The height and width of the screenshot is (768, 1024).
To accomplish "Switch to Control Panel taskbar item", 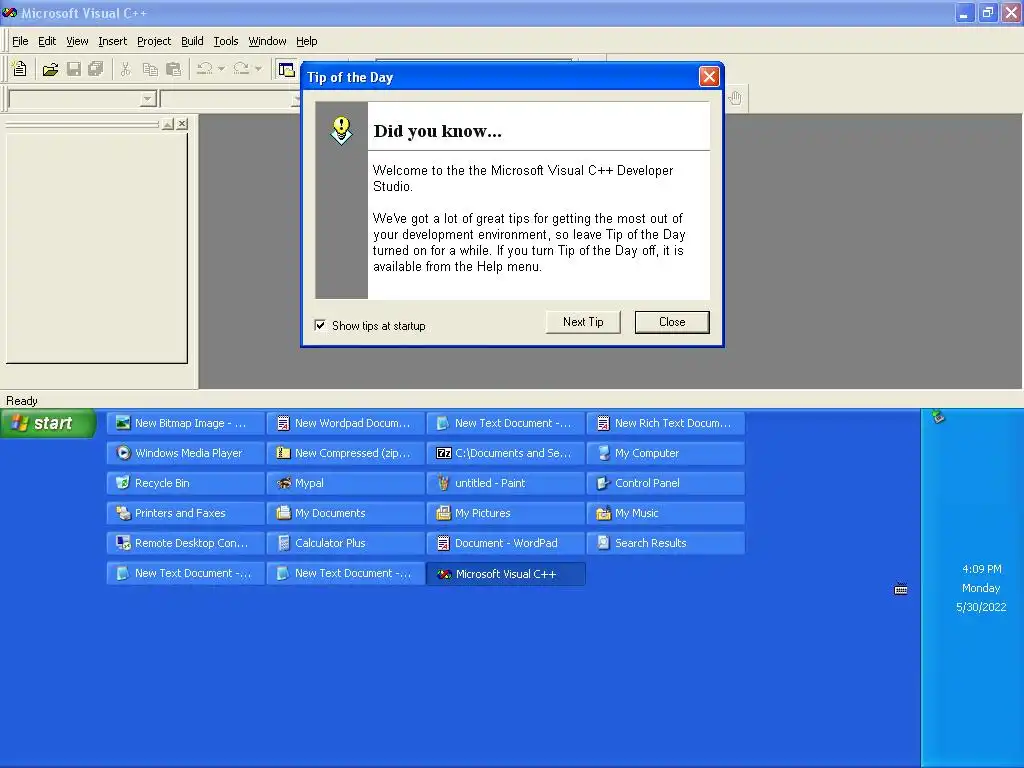I will click(x=665, y=483).
